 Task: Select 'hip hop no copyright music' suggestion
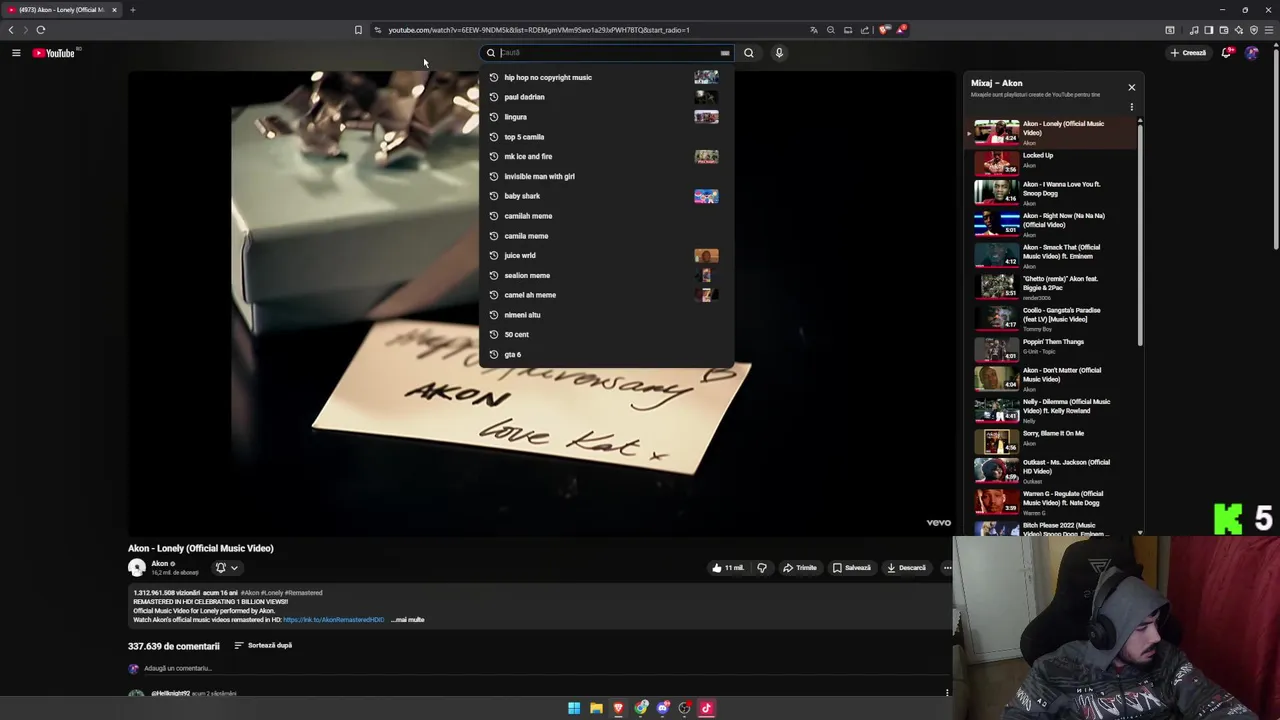pyautogui.click(x=607, y=77)
